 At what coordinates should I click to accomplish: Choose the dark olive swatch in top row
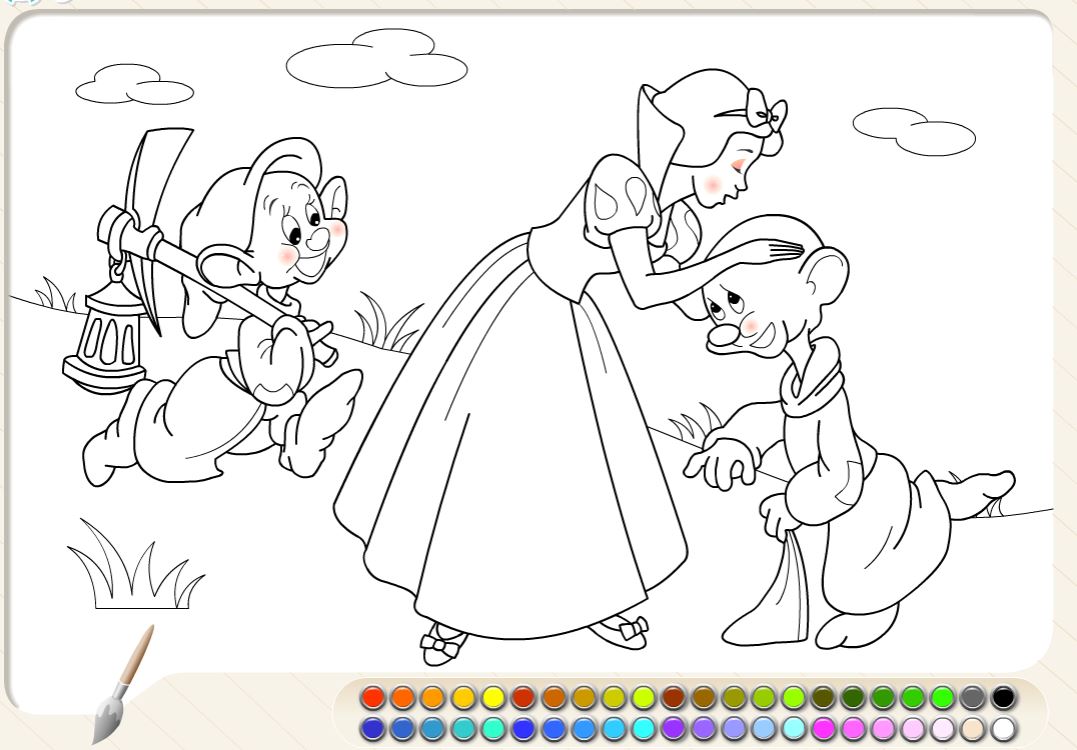[822, 698]
